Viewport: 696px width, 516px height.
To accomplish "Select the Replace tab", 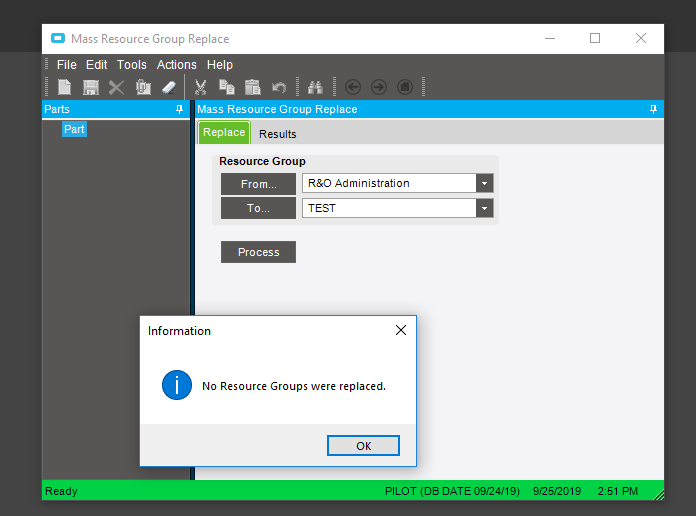I will pos(224,132).
